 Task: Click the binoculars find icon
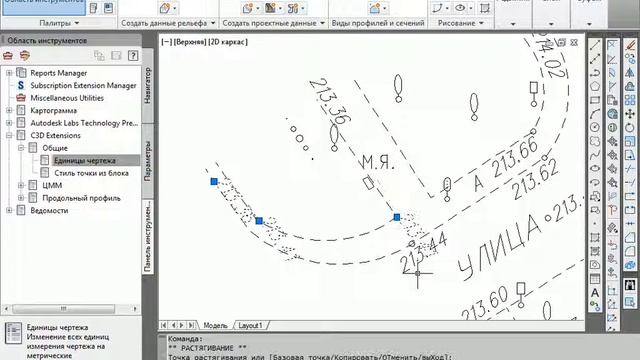click(x=630, y=284)
